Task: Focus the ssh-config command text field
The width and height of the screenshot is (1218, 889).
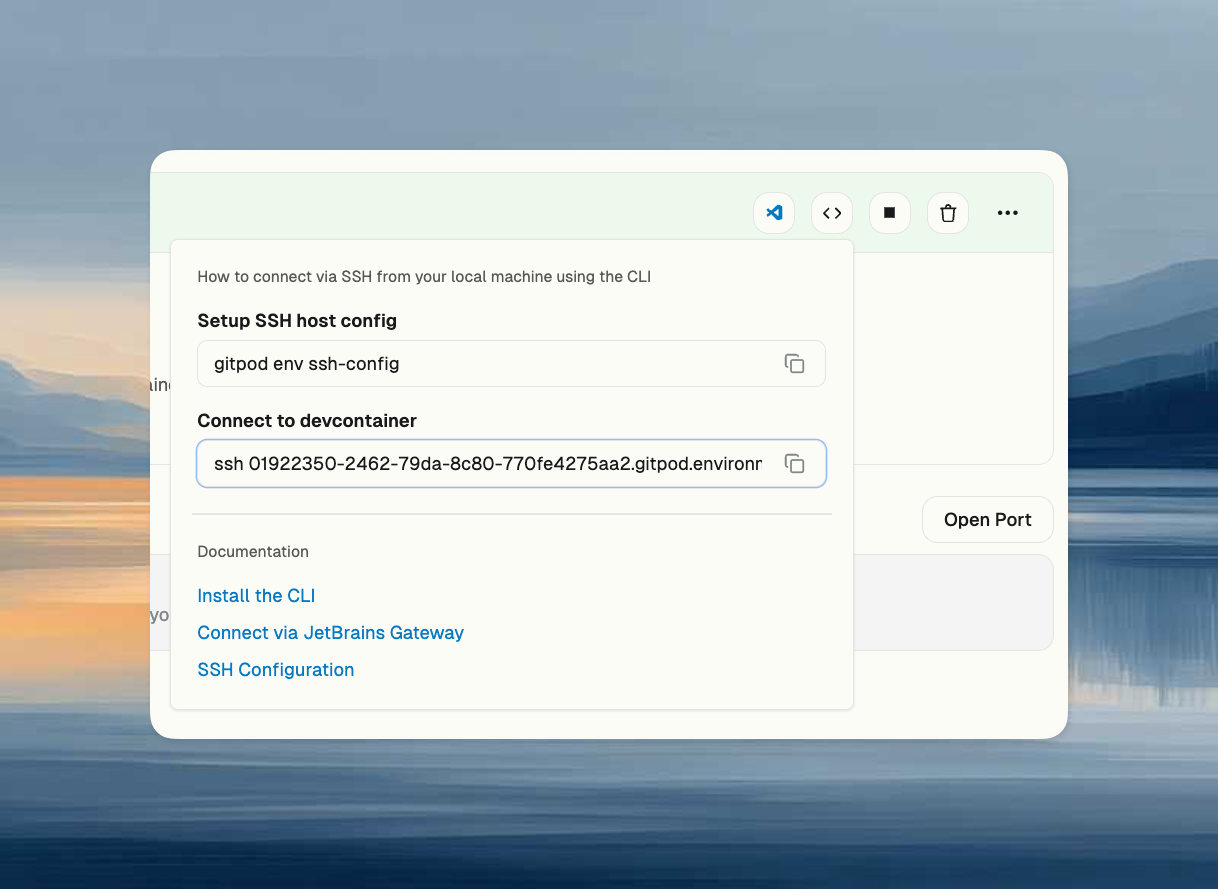Action: (x=450, y=363)
